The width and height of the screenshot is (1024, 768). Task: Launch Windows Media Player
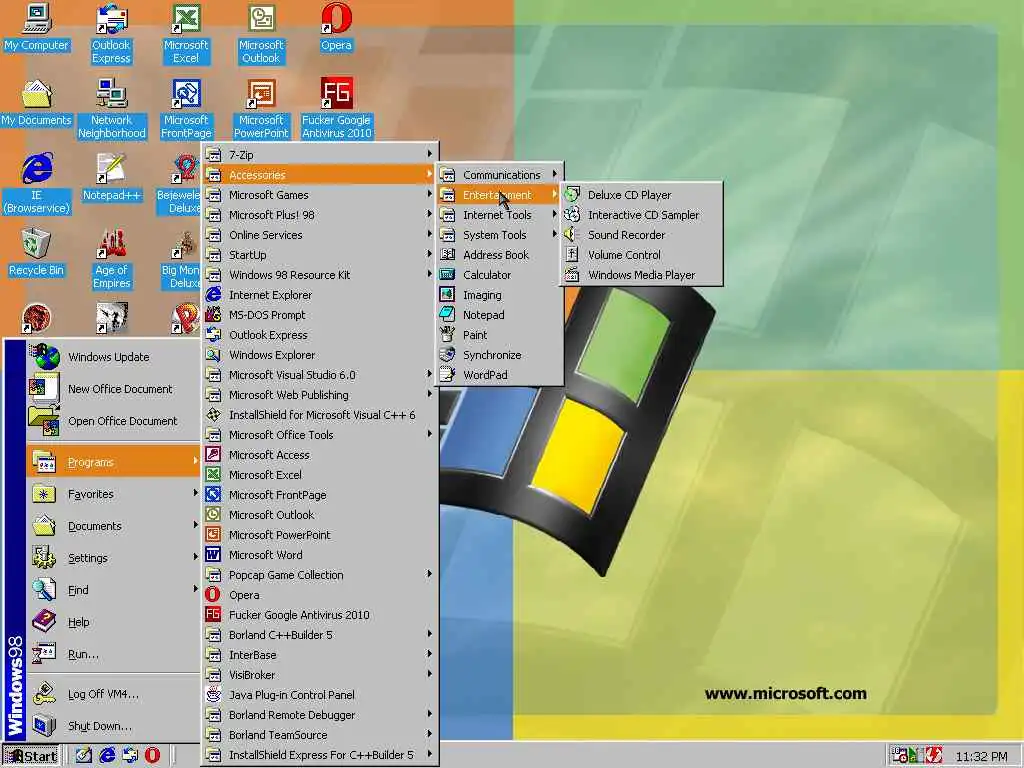[x=641, y=275]
